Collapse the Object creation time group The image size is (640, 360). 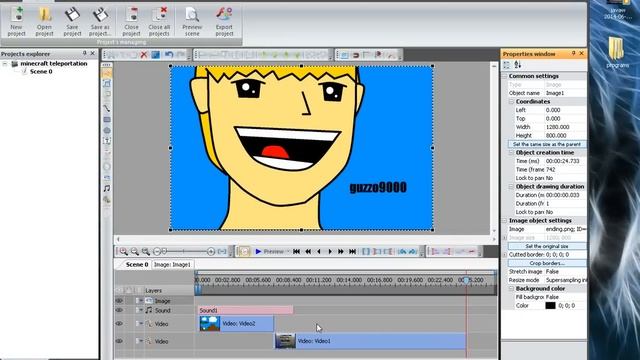click(511, 152)
